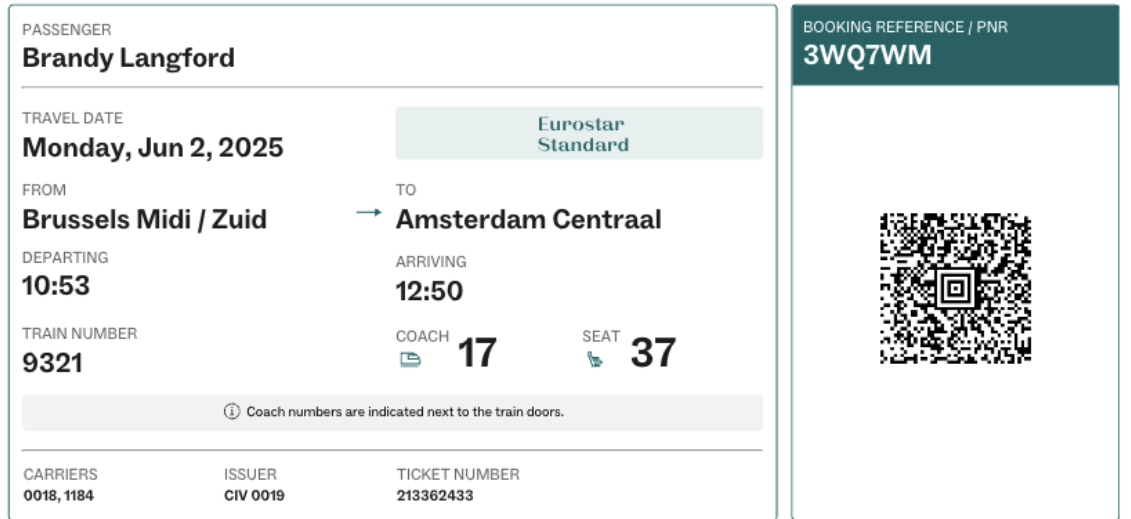Click ticket number 213362433

[x=435, y=496]
